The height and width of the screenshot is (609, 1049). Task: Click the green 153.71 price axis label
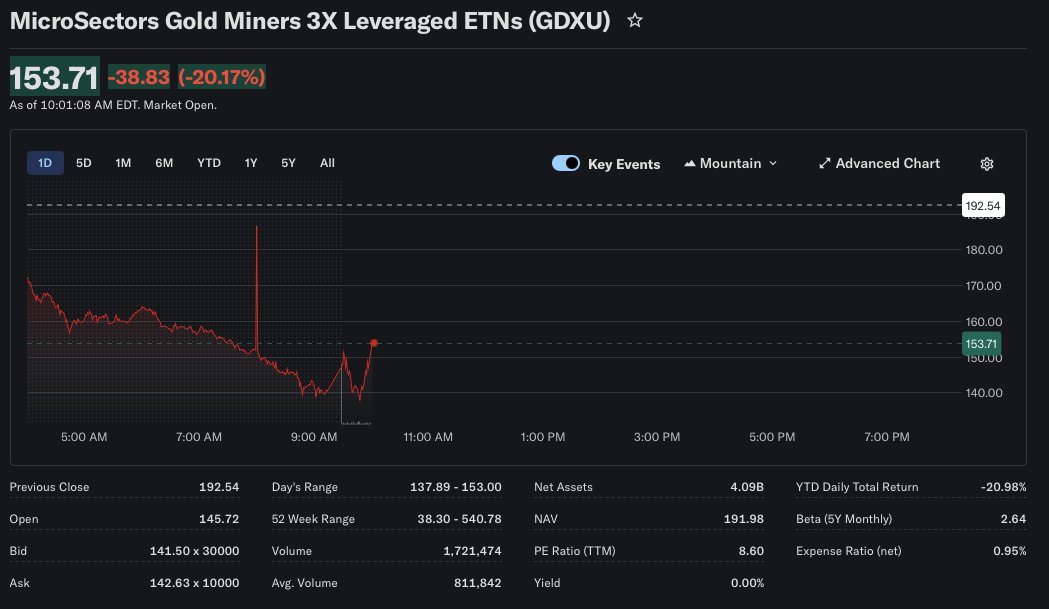pyautogui.click(x=981, y=344)
